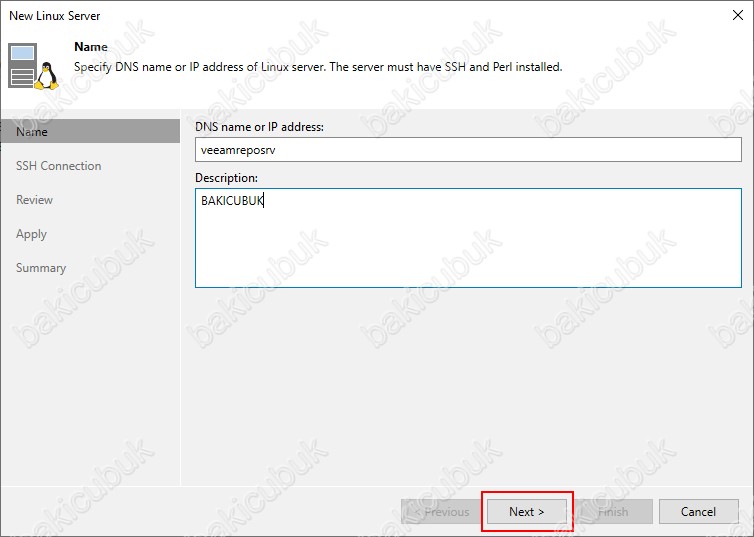Click the 'New Linux Server' title bar text
This screenshot has height=537, width=754.
pos(55,16)
